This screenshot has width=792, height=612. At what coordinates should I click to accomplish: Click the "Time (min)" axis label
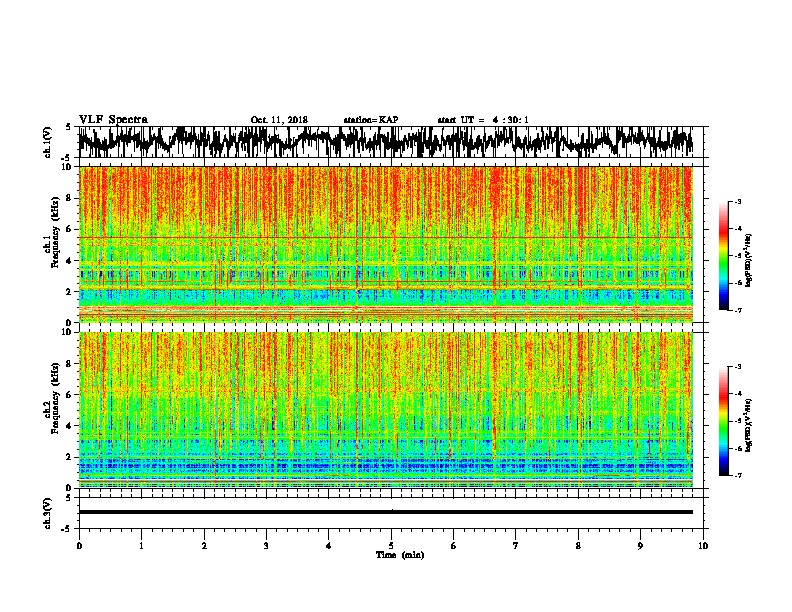pos(400,555)
